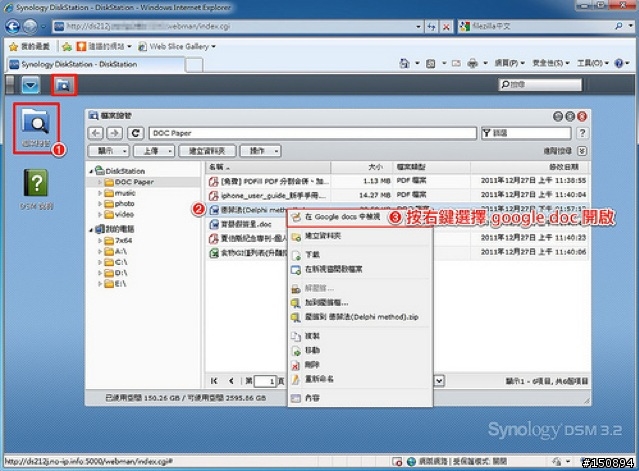Choose 下載 download in context menu
This screenshot has width=639, height=471.
point(361,255)
